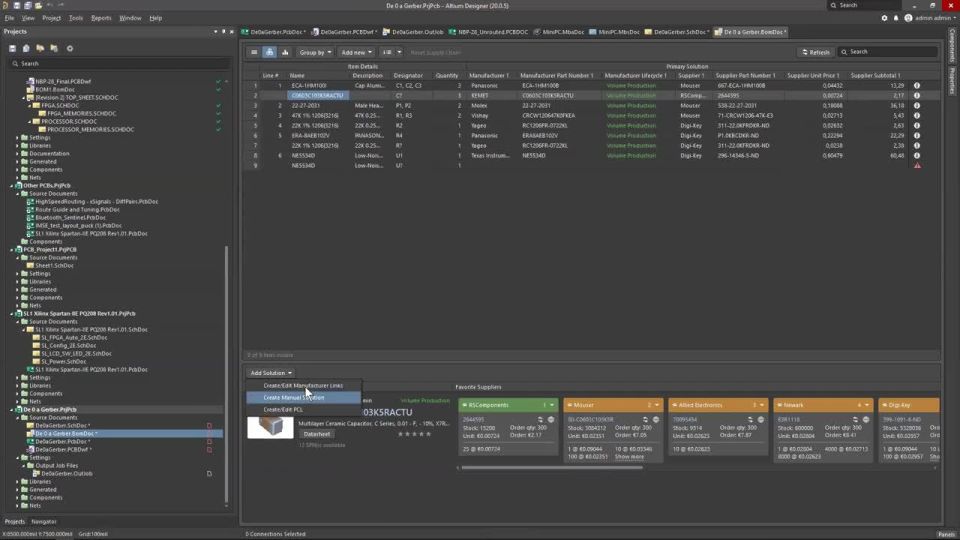Collapse the PCB_Project1.PrjPCB tree node
The image size is (960, 540).
12,250
